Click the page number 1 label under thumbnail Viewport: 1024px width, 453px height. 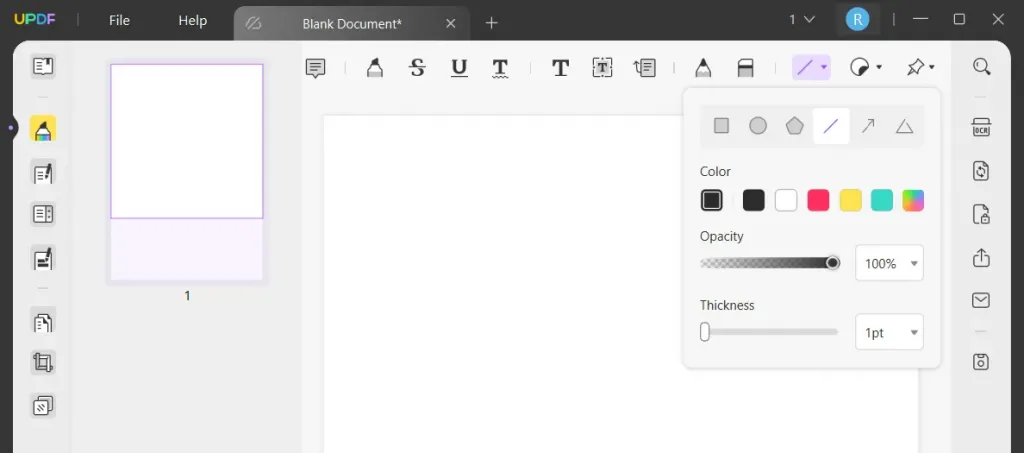[187, 296]
